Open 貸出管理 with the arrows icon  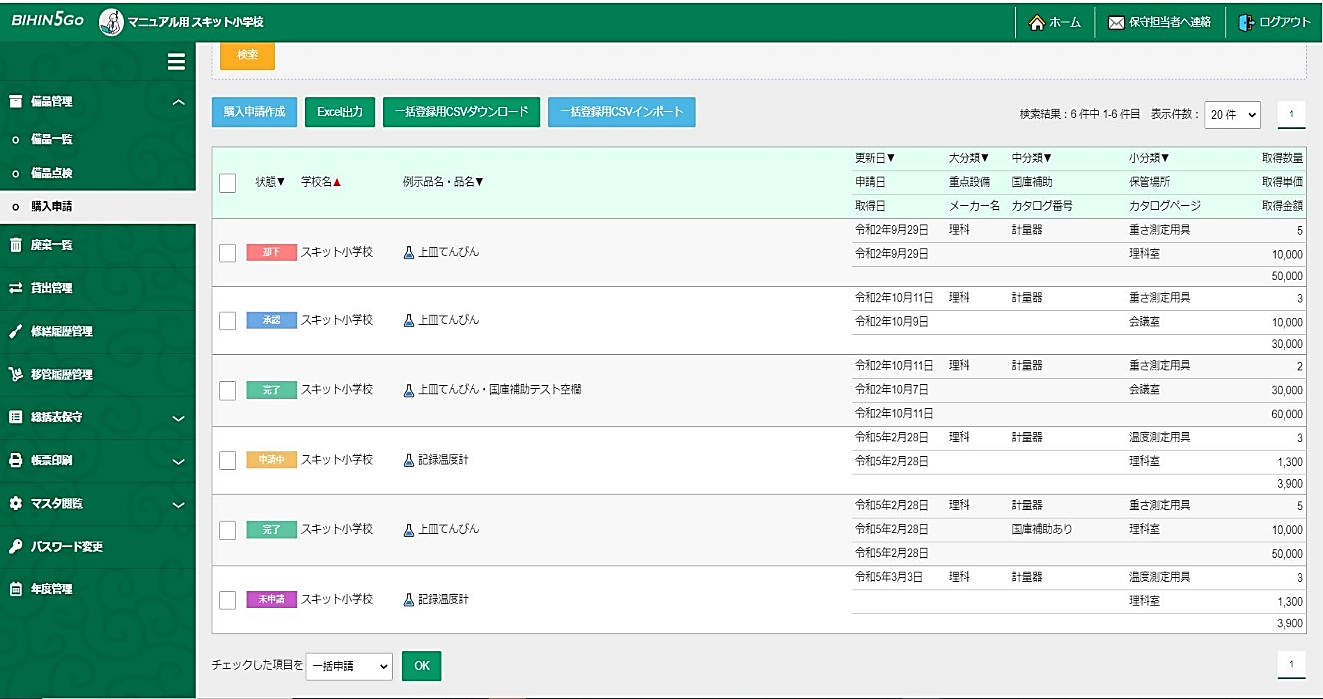click(x=16, y=288)
